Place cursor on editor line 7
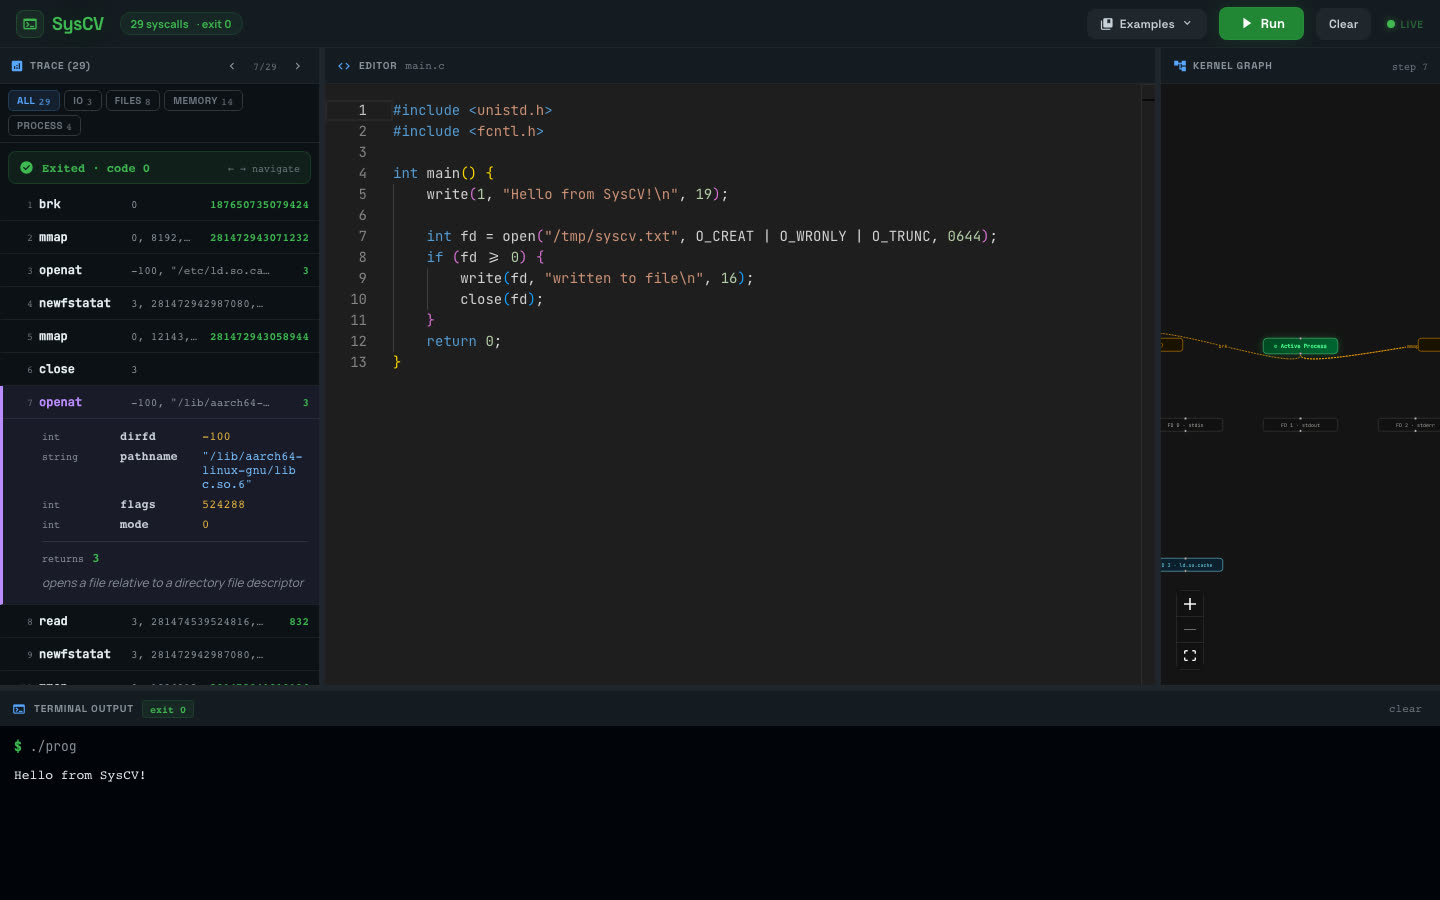Screen dimensions: 1440x900 pyautogui.click(x=694, y=236)
